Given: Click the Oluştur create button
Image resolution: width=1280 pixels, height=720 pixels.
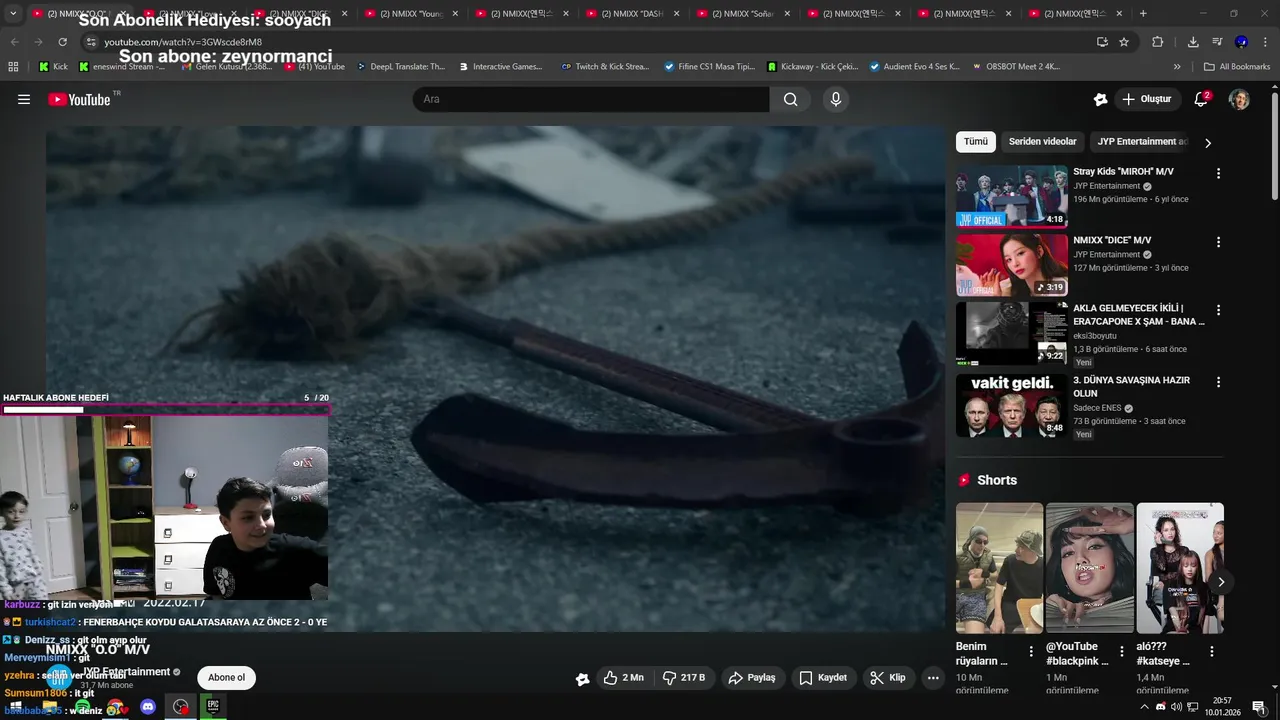Looking at the screenshot, I should pyautogui.click(x=1147, y=99).
